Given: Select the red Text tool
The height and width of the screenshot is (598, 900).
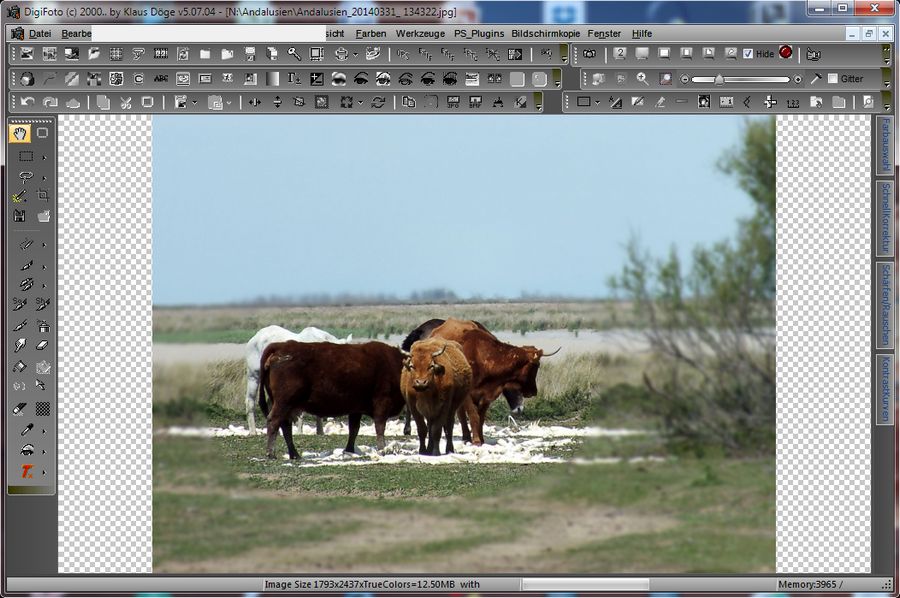Looking at the screenshot, I should coord(28,471).
